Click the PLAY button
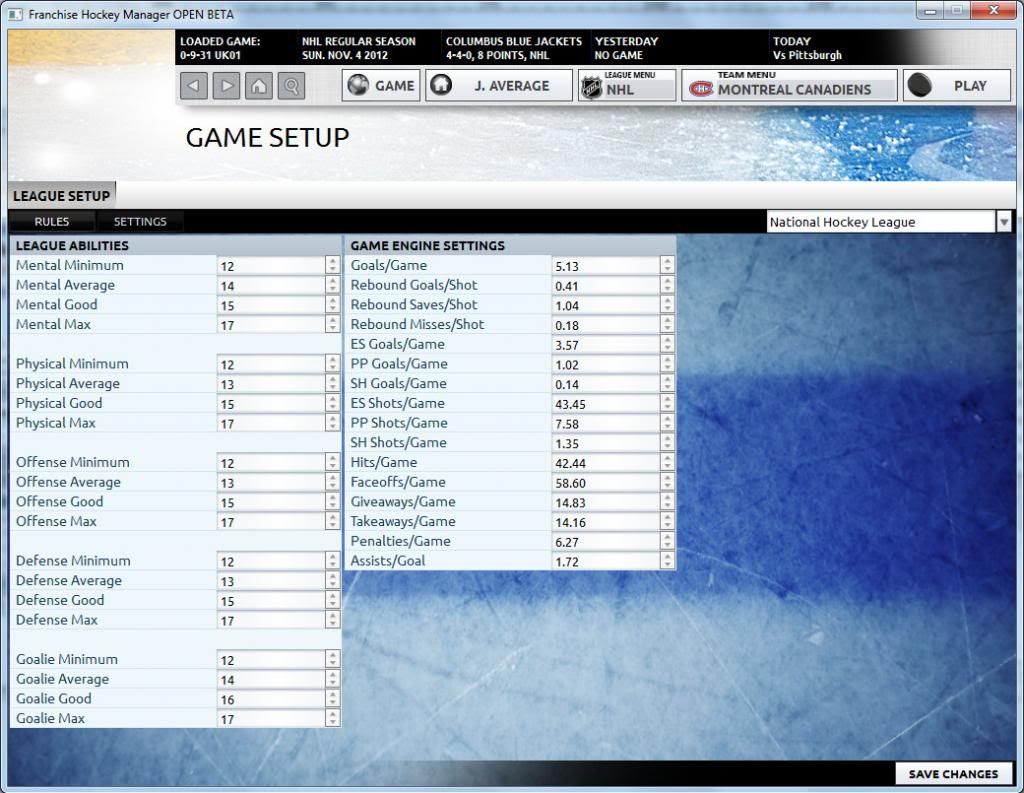 pos(957,86)
